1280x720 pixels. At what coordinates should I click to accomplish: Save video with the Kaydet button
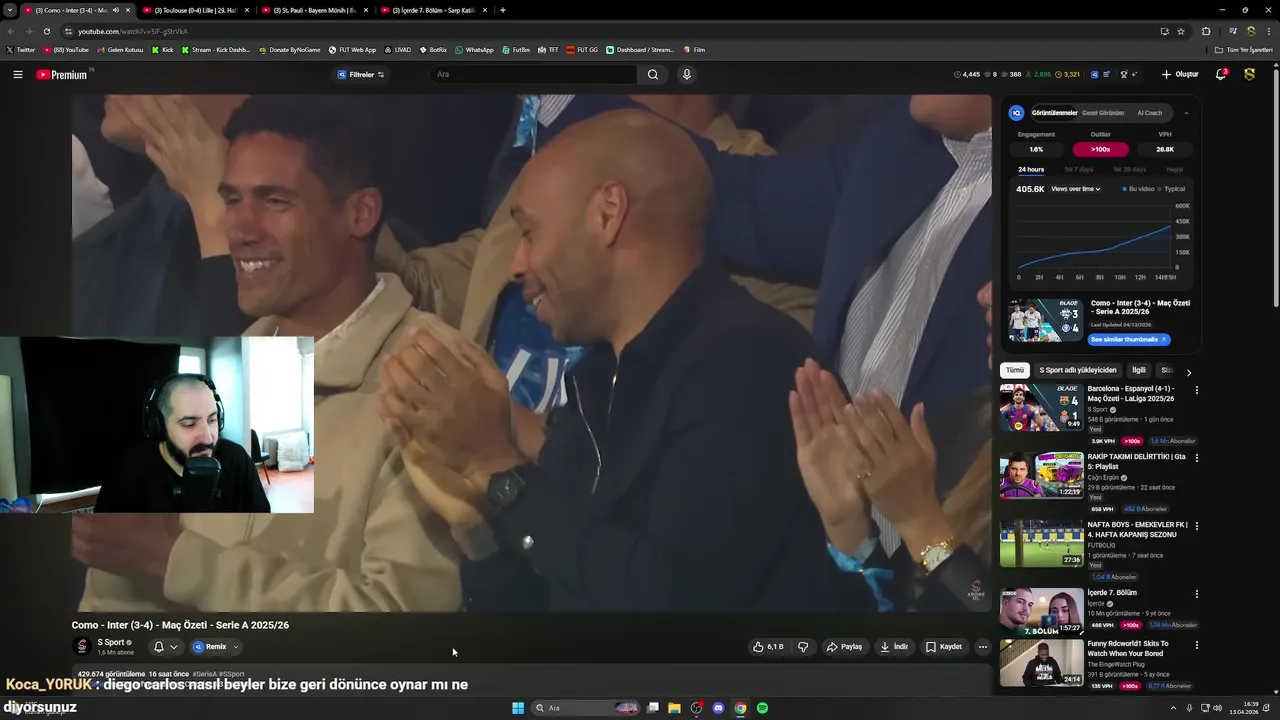click(x=944, y=647)
